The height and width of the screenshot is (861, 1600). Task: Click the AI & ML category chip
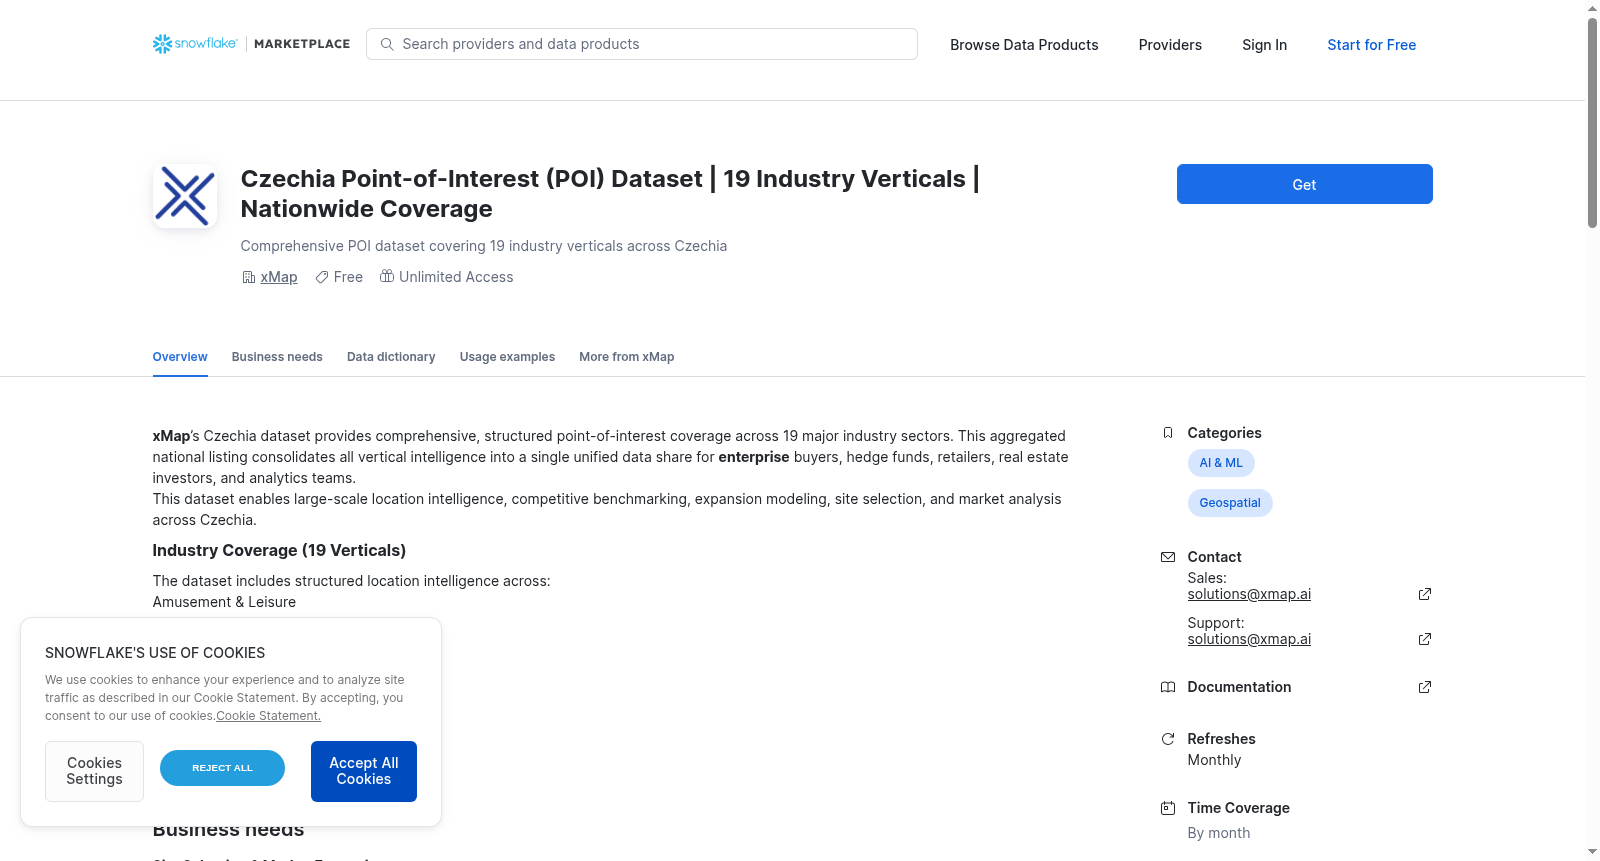[1221, 463]
